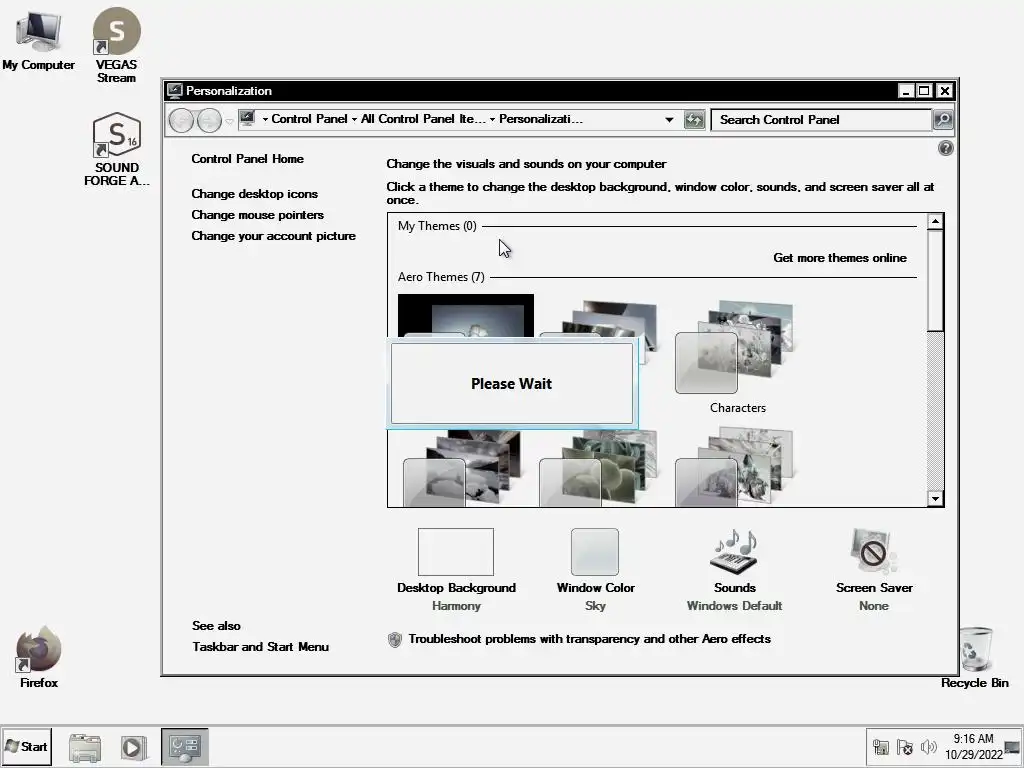The image size is (1024, 768).
Task: Click Change your account picture link
Action: pyautogui.click(x=274, y=236)
